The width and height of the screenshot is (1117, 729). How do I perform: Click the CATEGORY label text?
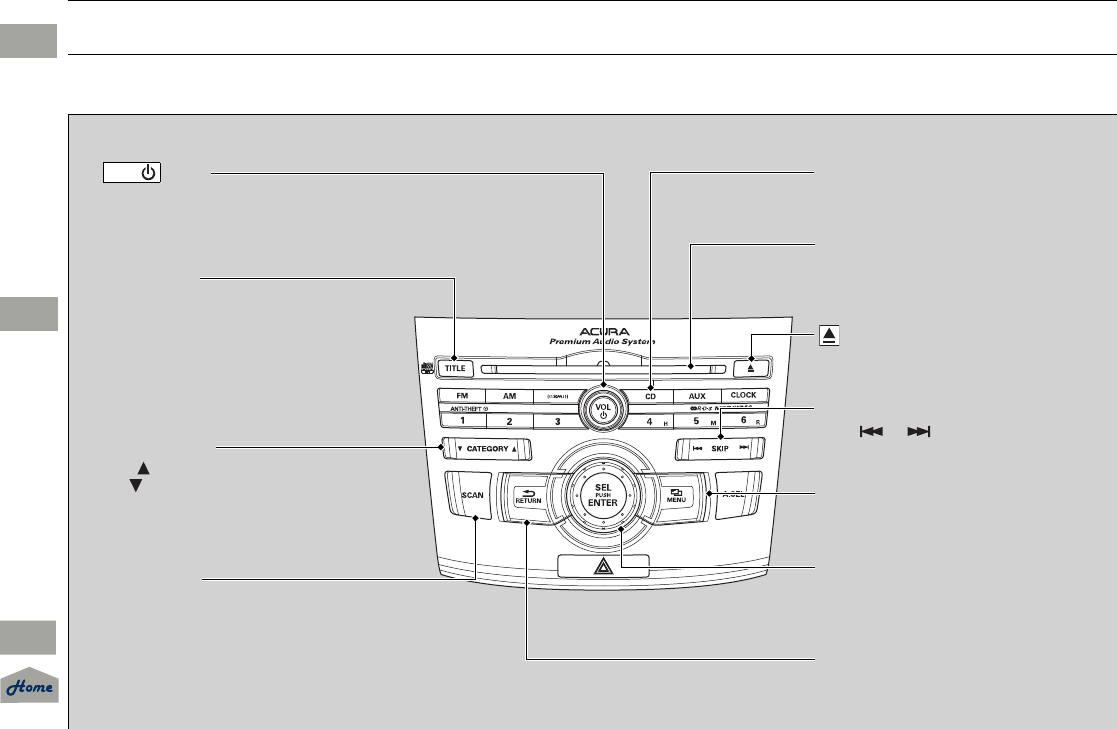tap(487, 449)
